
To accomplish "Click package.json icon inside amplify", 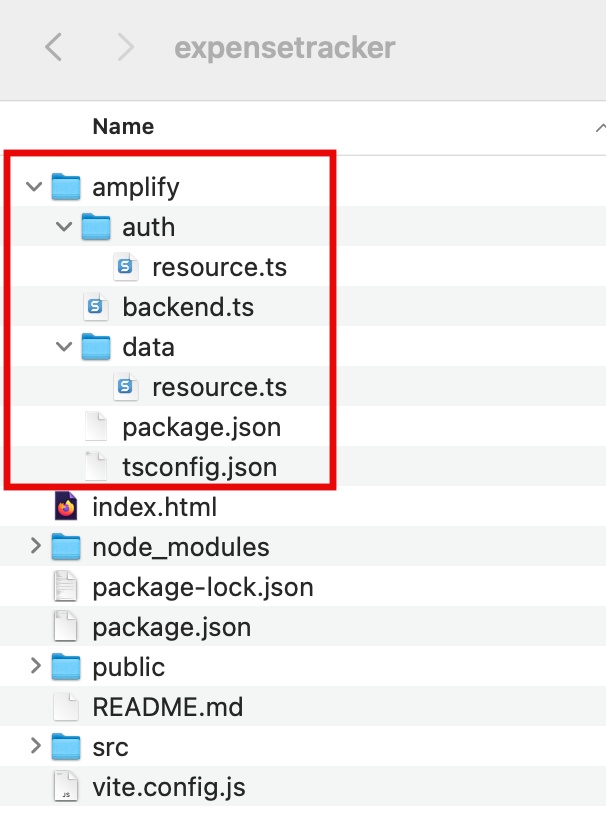I will point(96,427).
